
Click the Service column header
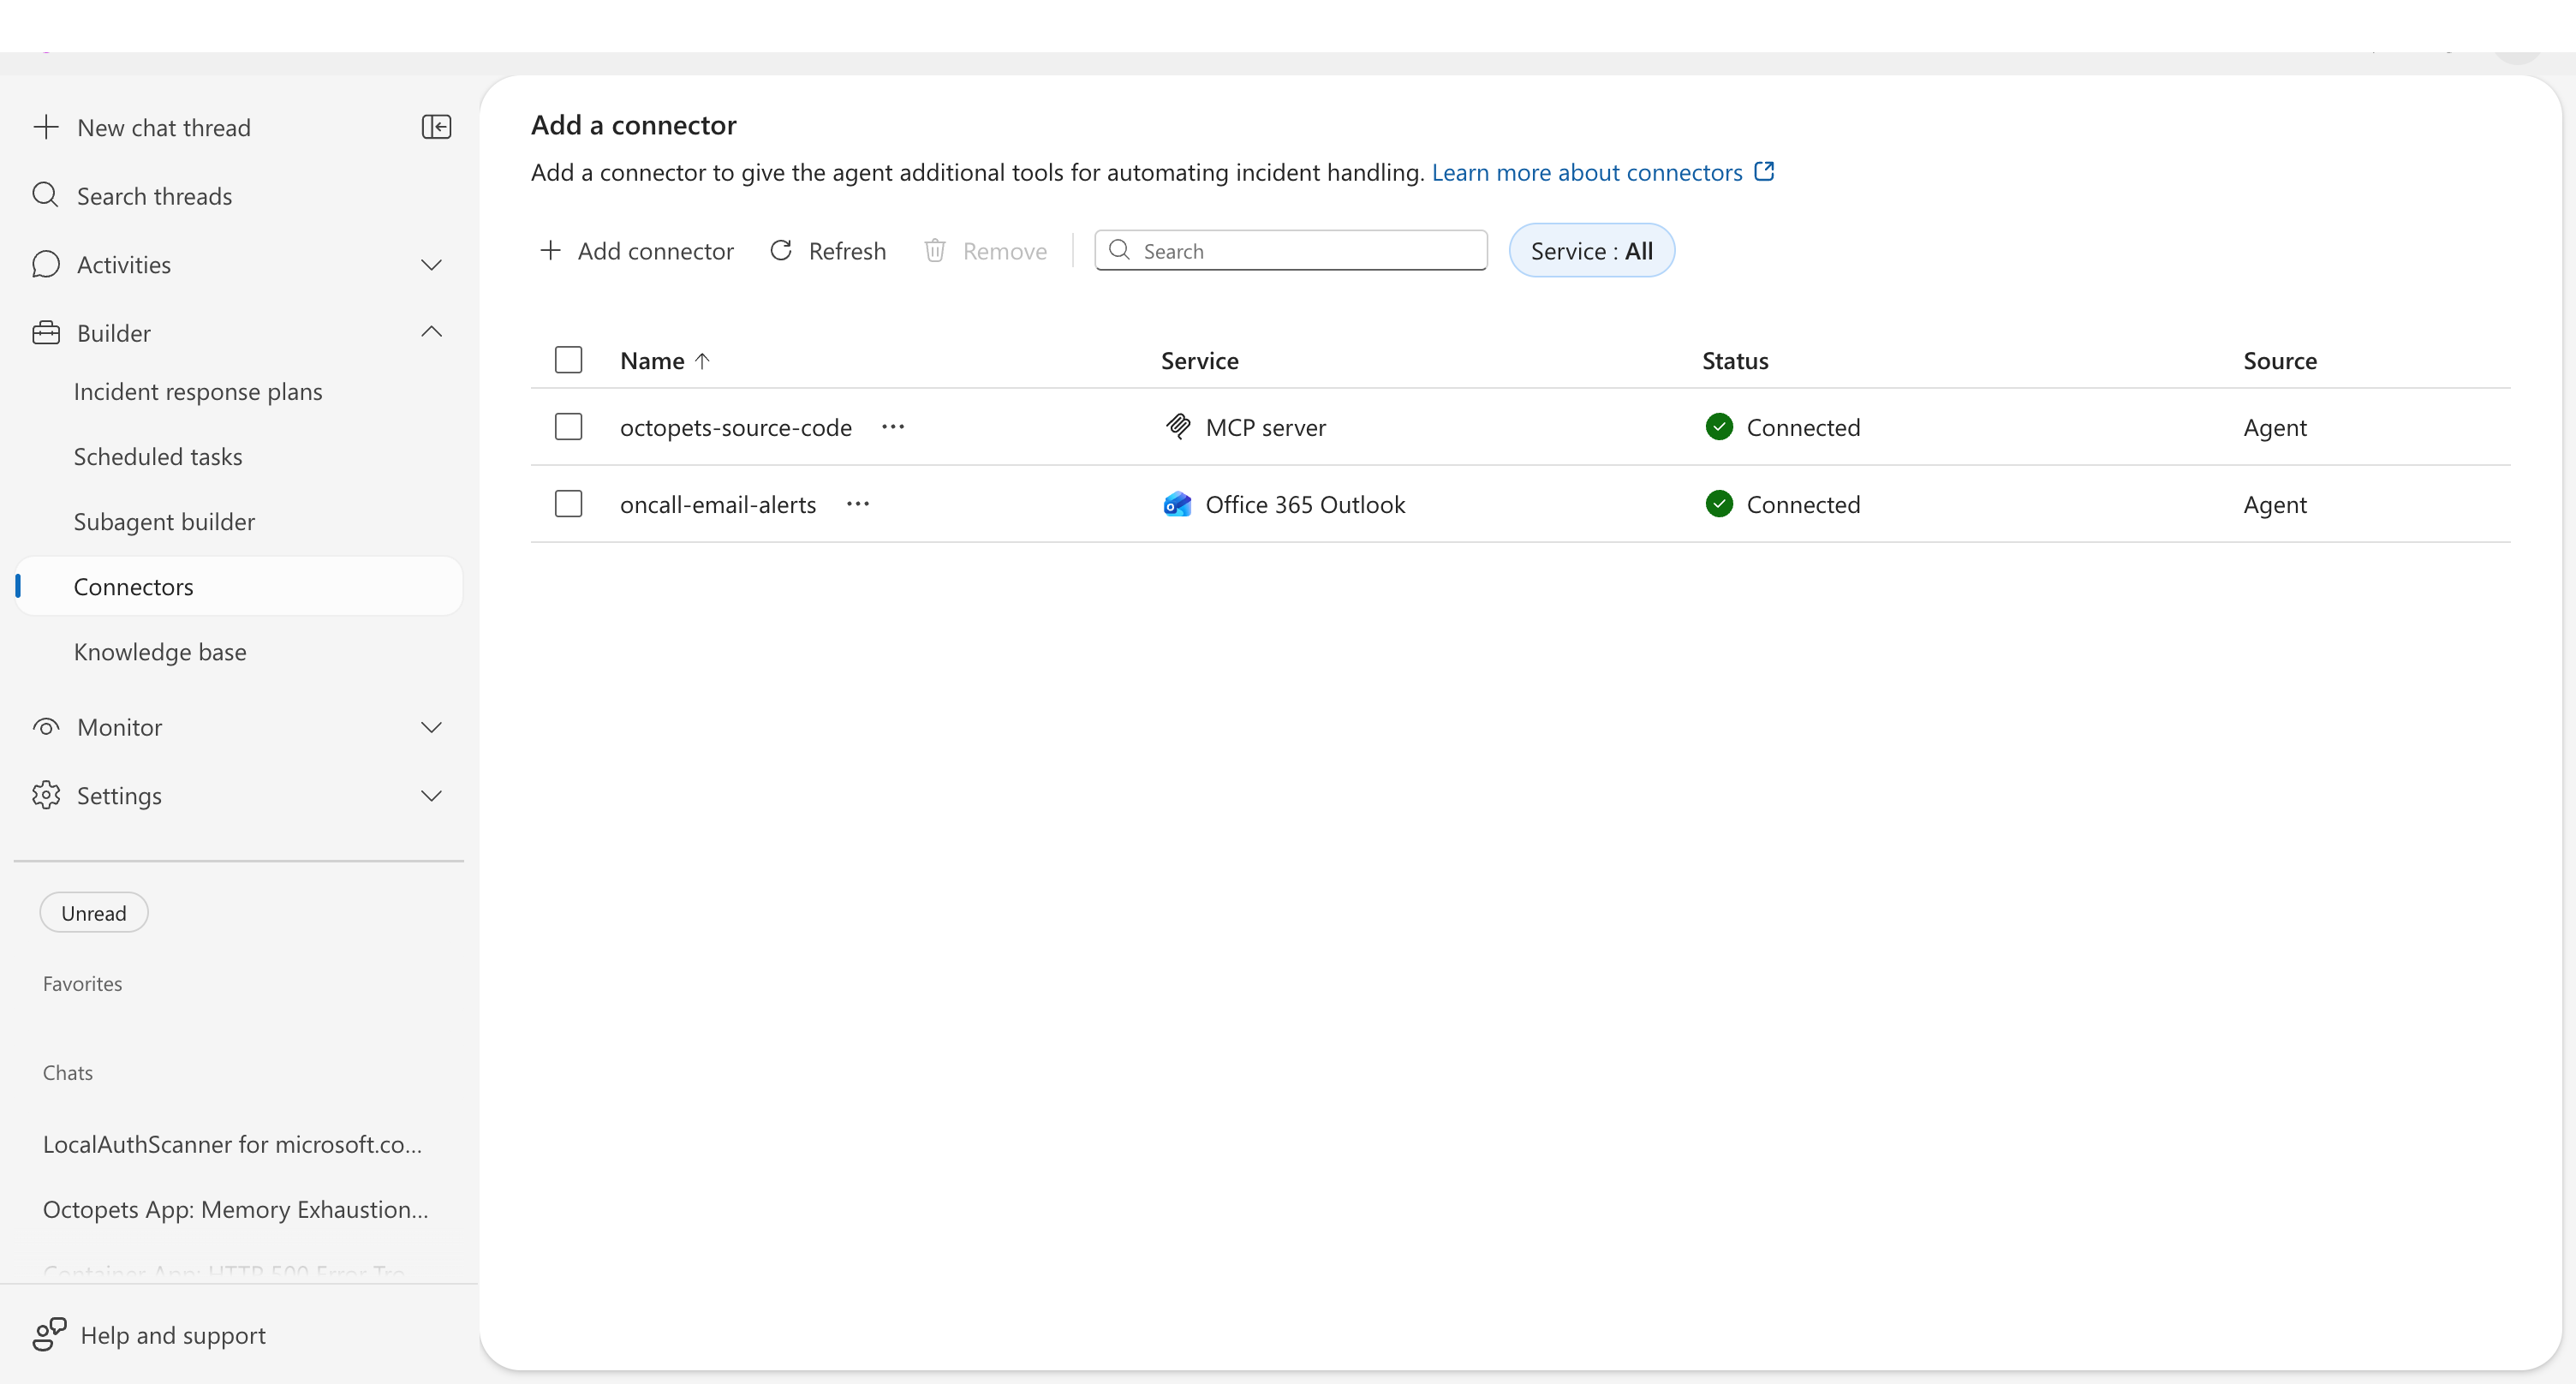tap(1199, 361)
